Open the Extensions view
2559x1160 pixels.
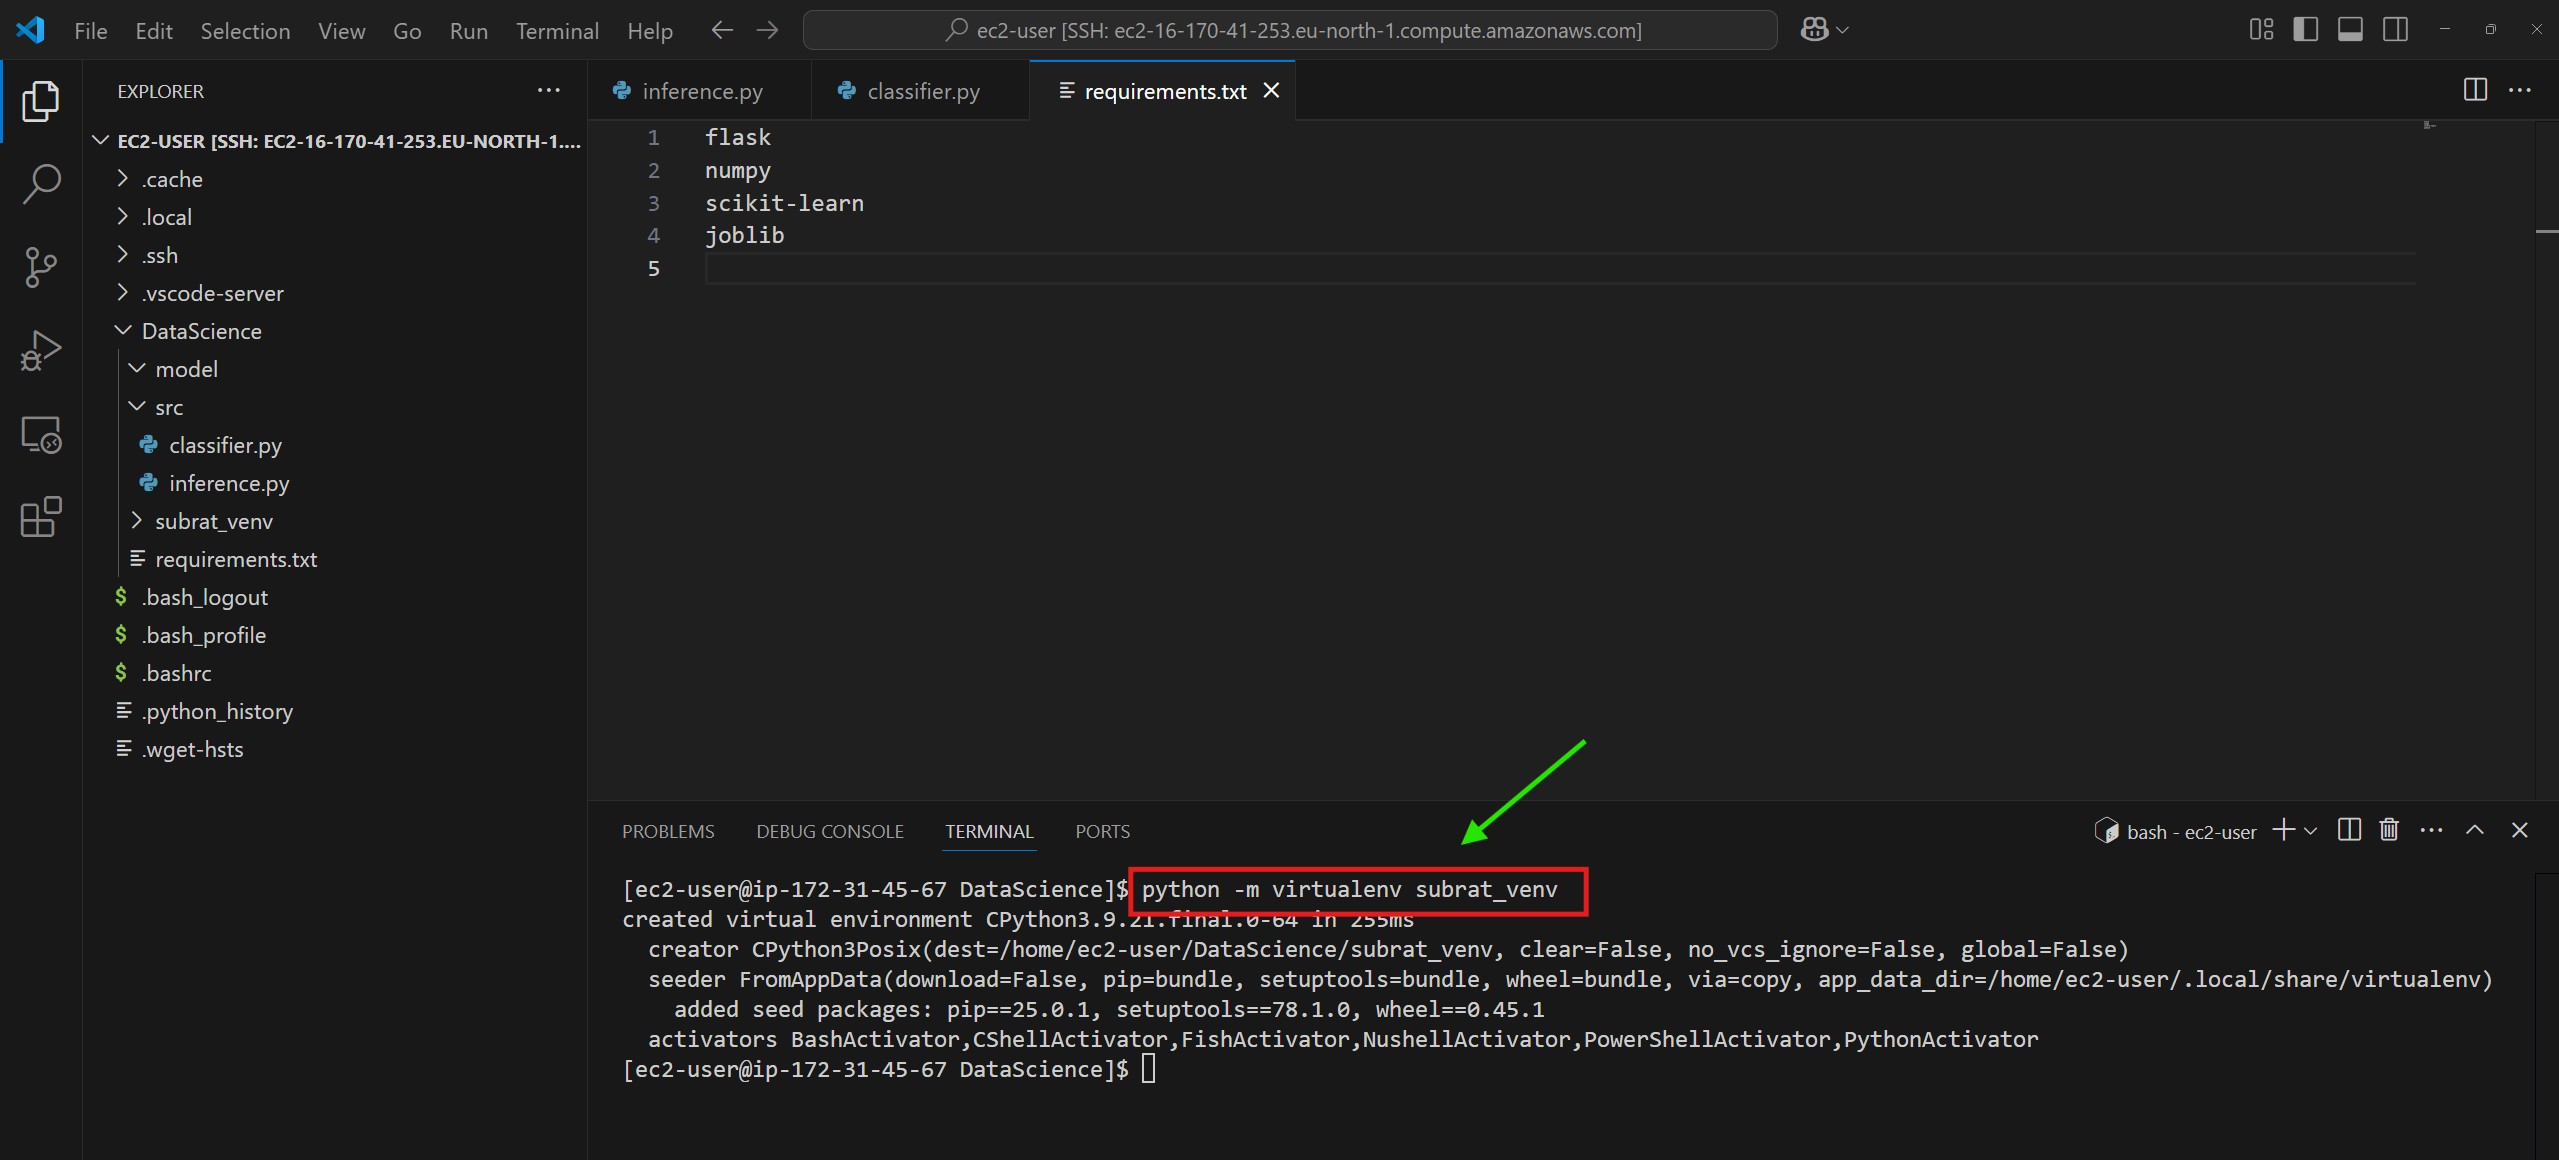(x=41, y=517)
